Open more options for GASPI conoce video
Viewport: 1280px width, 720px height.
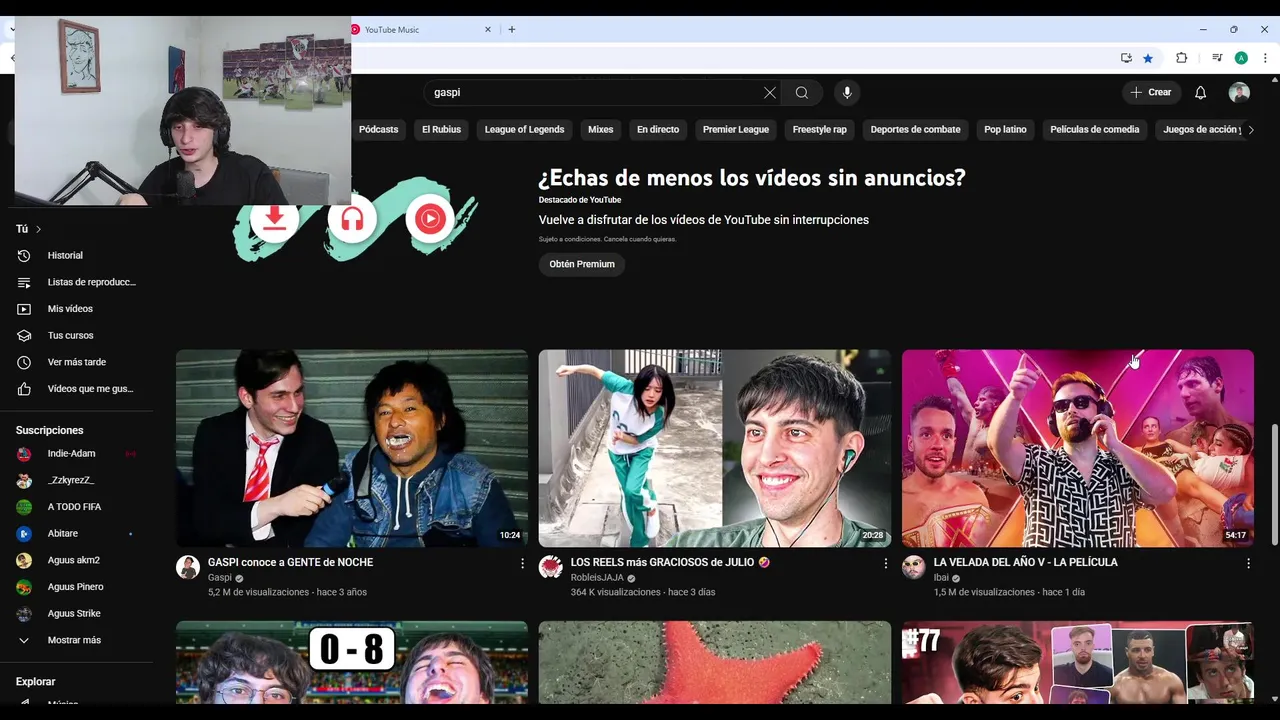(522, 564)
